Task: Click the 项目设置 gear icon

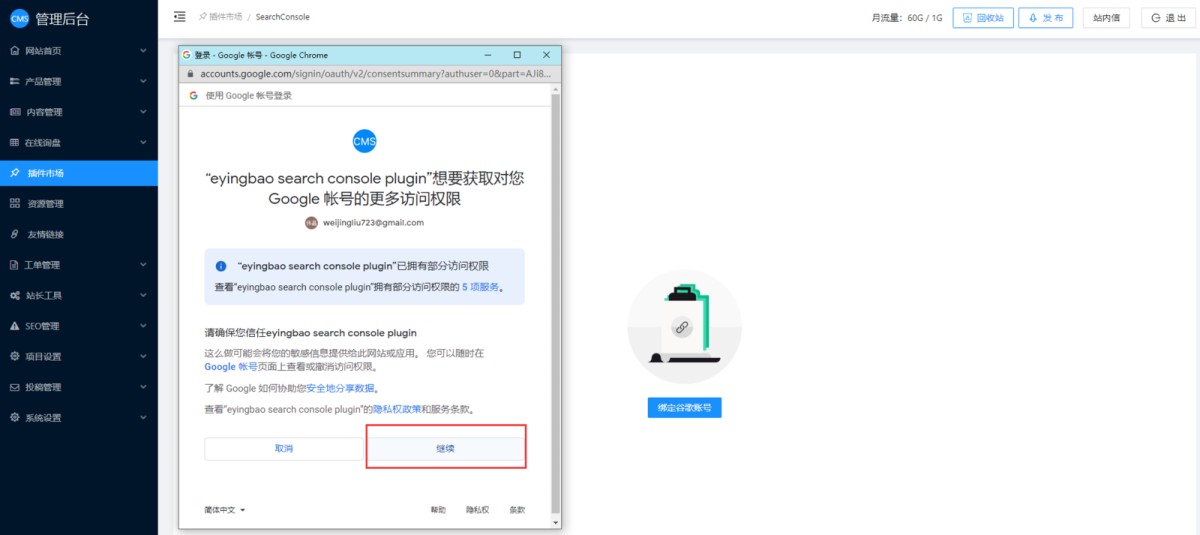Action: tap(14, 357)
